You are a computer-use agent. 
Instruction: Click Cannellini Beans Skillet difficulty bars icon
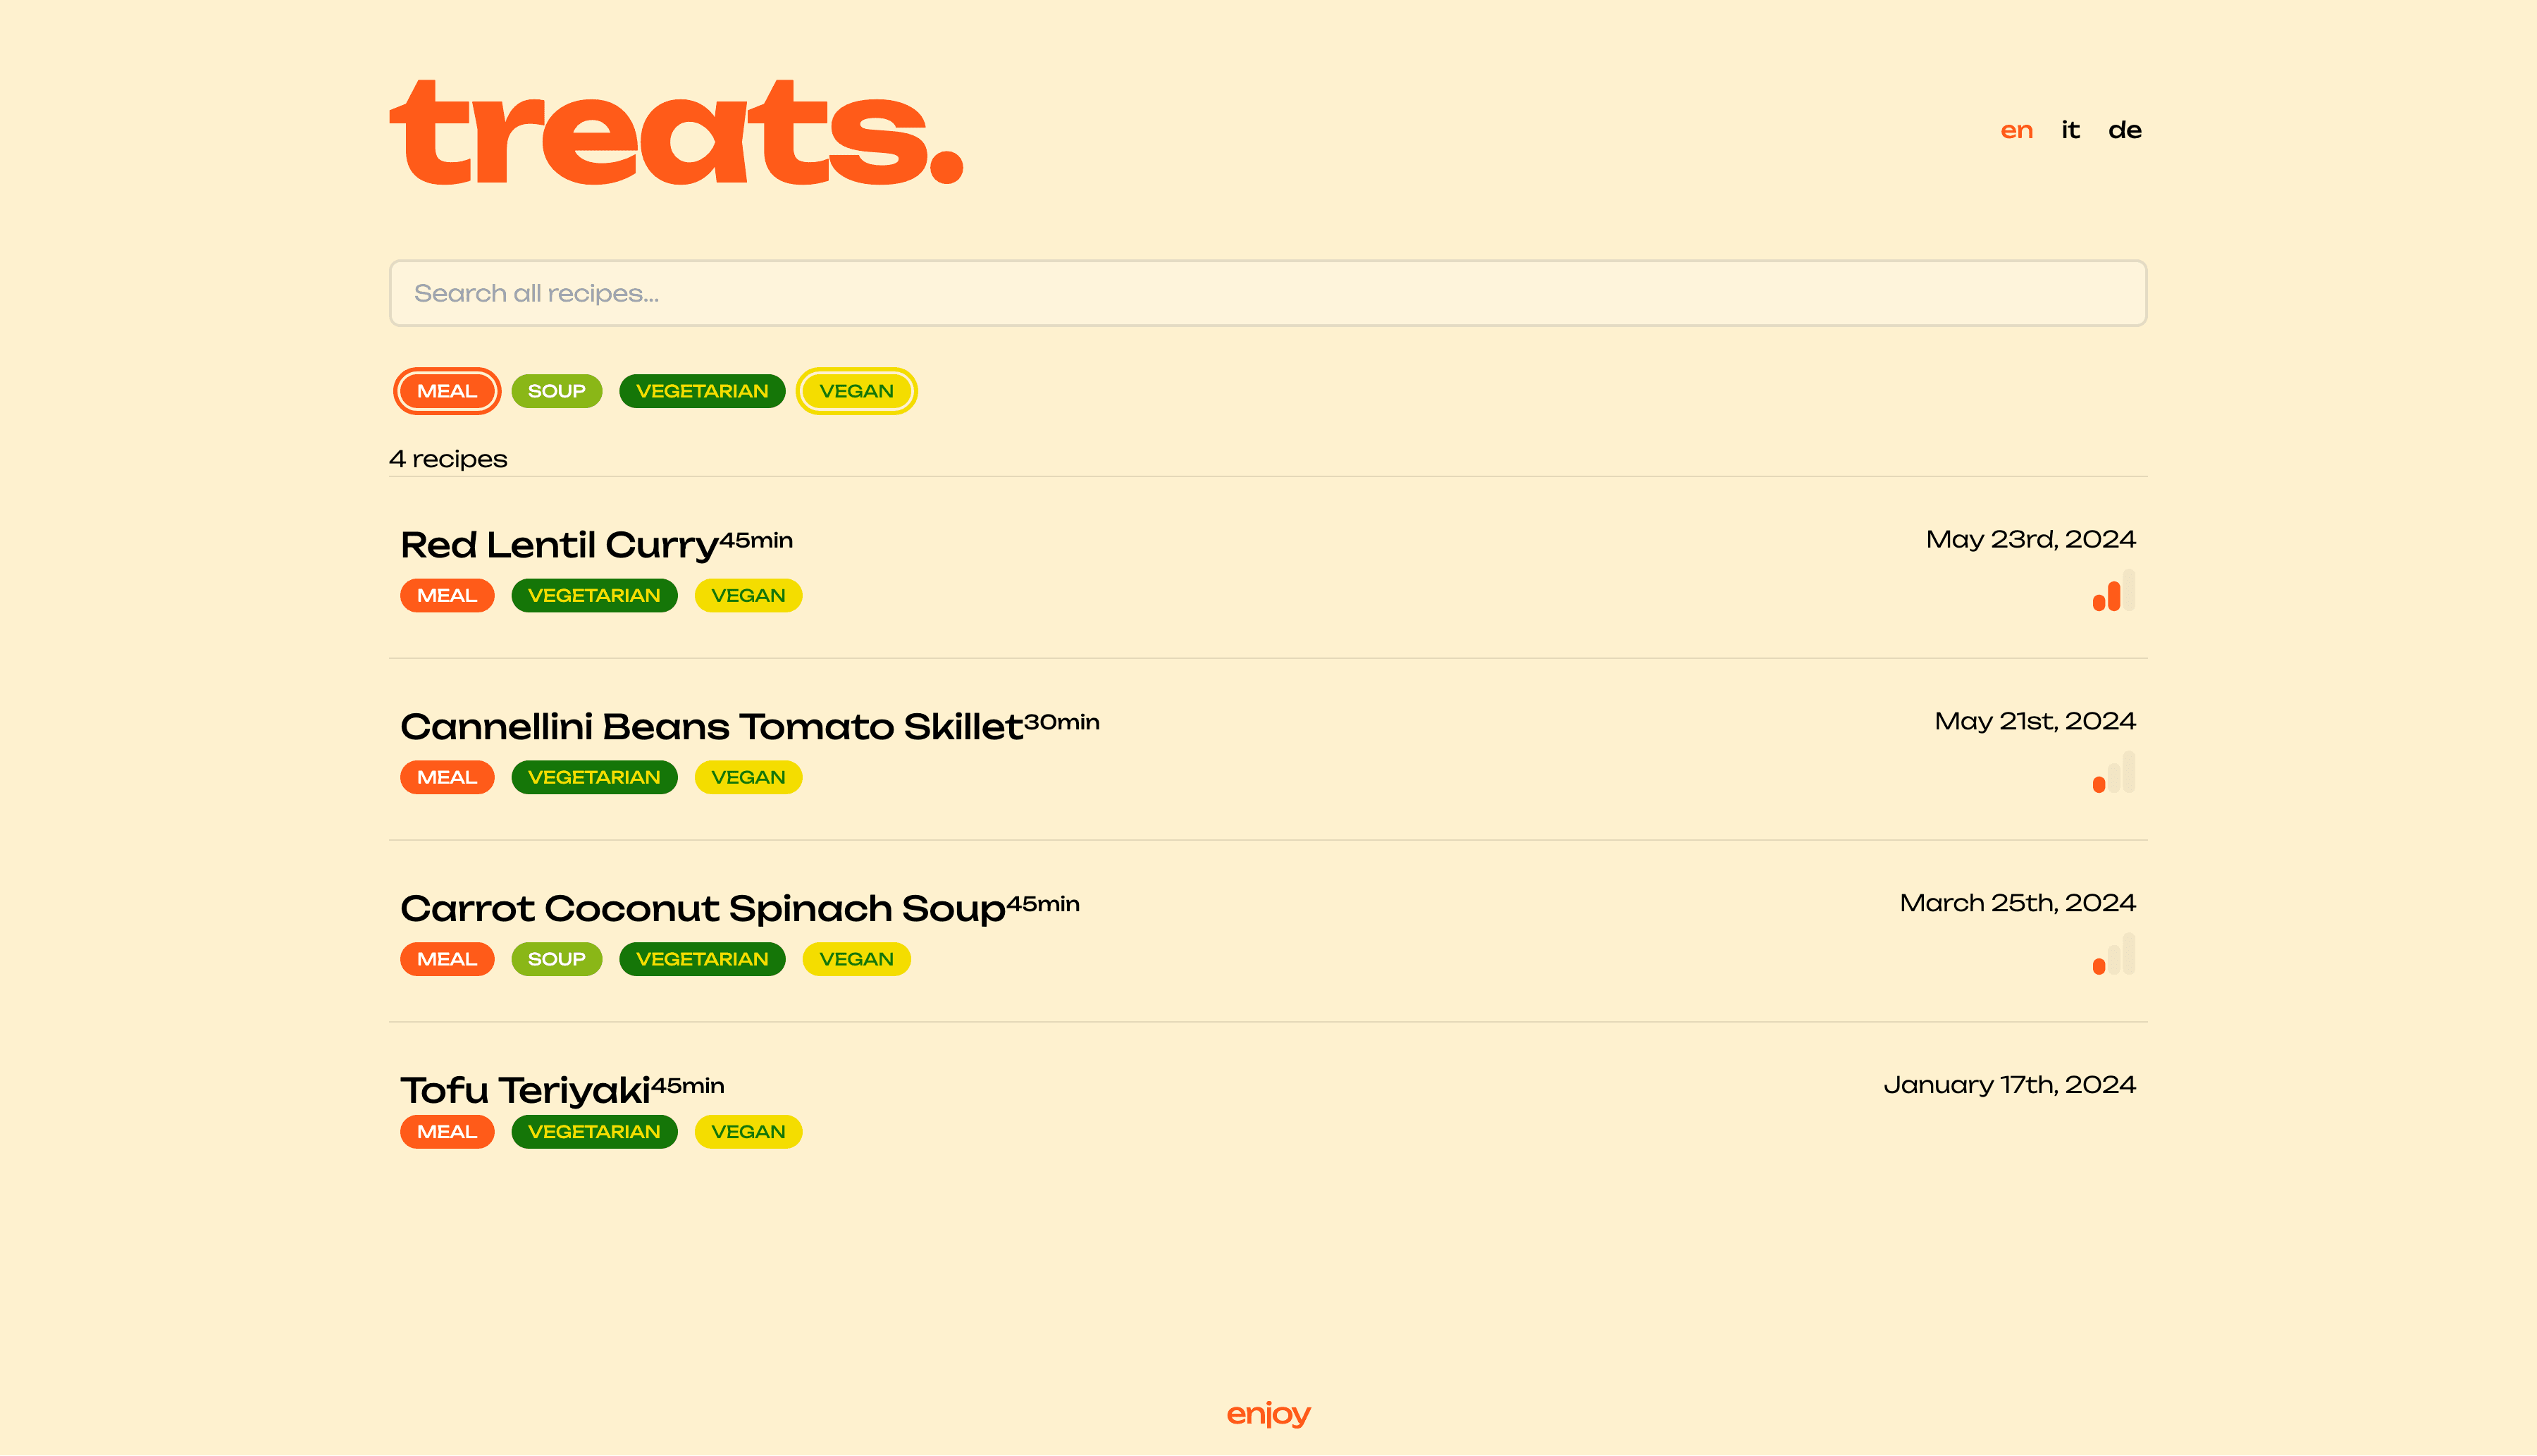coord(2113,774)
